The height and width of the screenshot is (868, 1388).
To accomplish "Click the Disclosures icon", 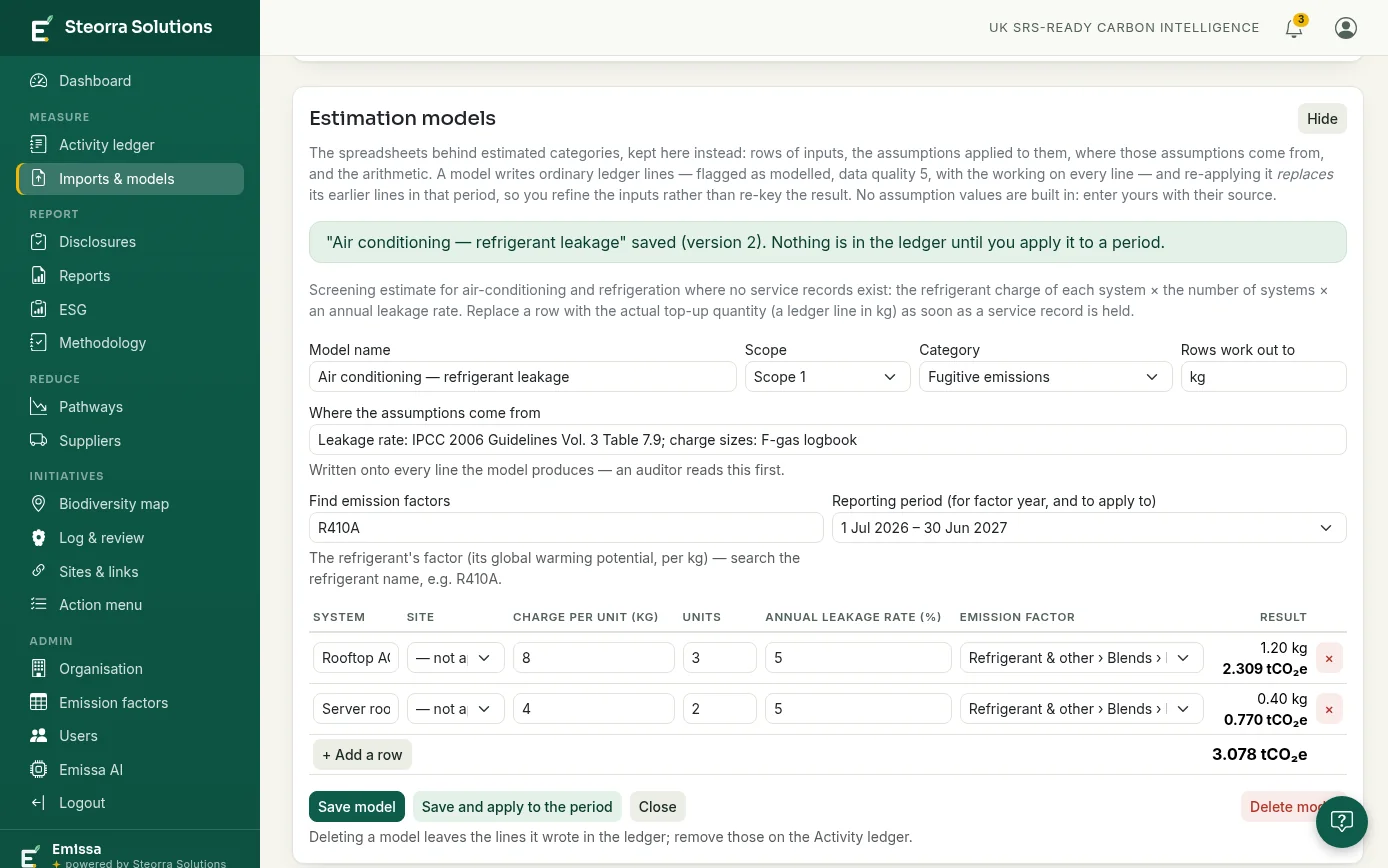I will pos(39,242).
